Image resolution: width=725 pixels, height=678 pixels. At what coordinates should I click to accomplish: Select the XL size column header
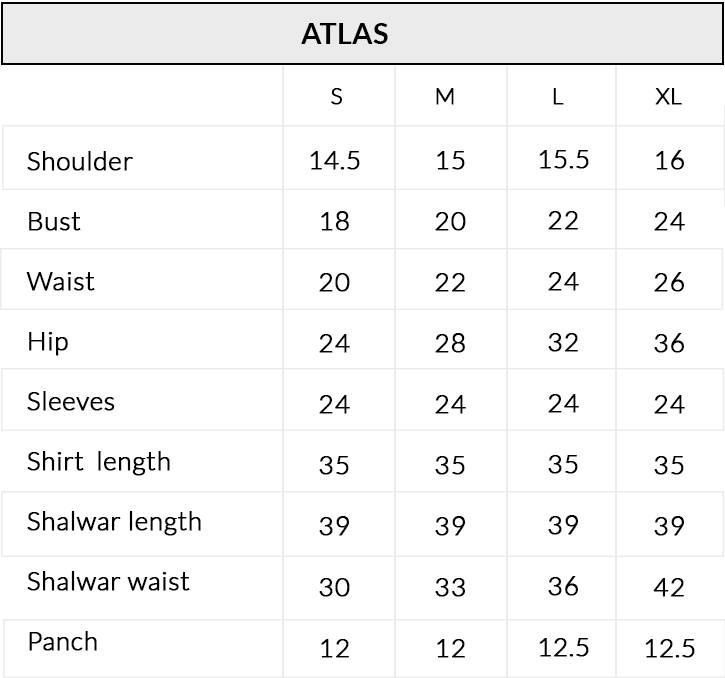(668, 97)
